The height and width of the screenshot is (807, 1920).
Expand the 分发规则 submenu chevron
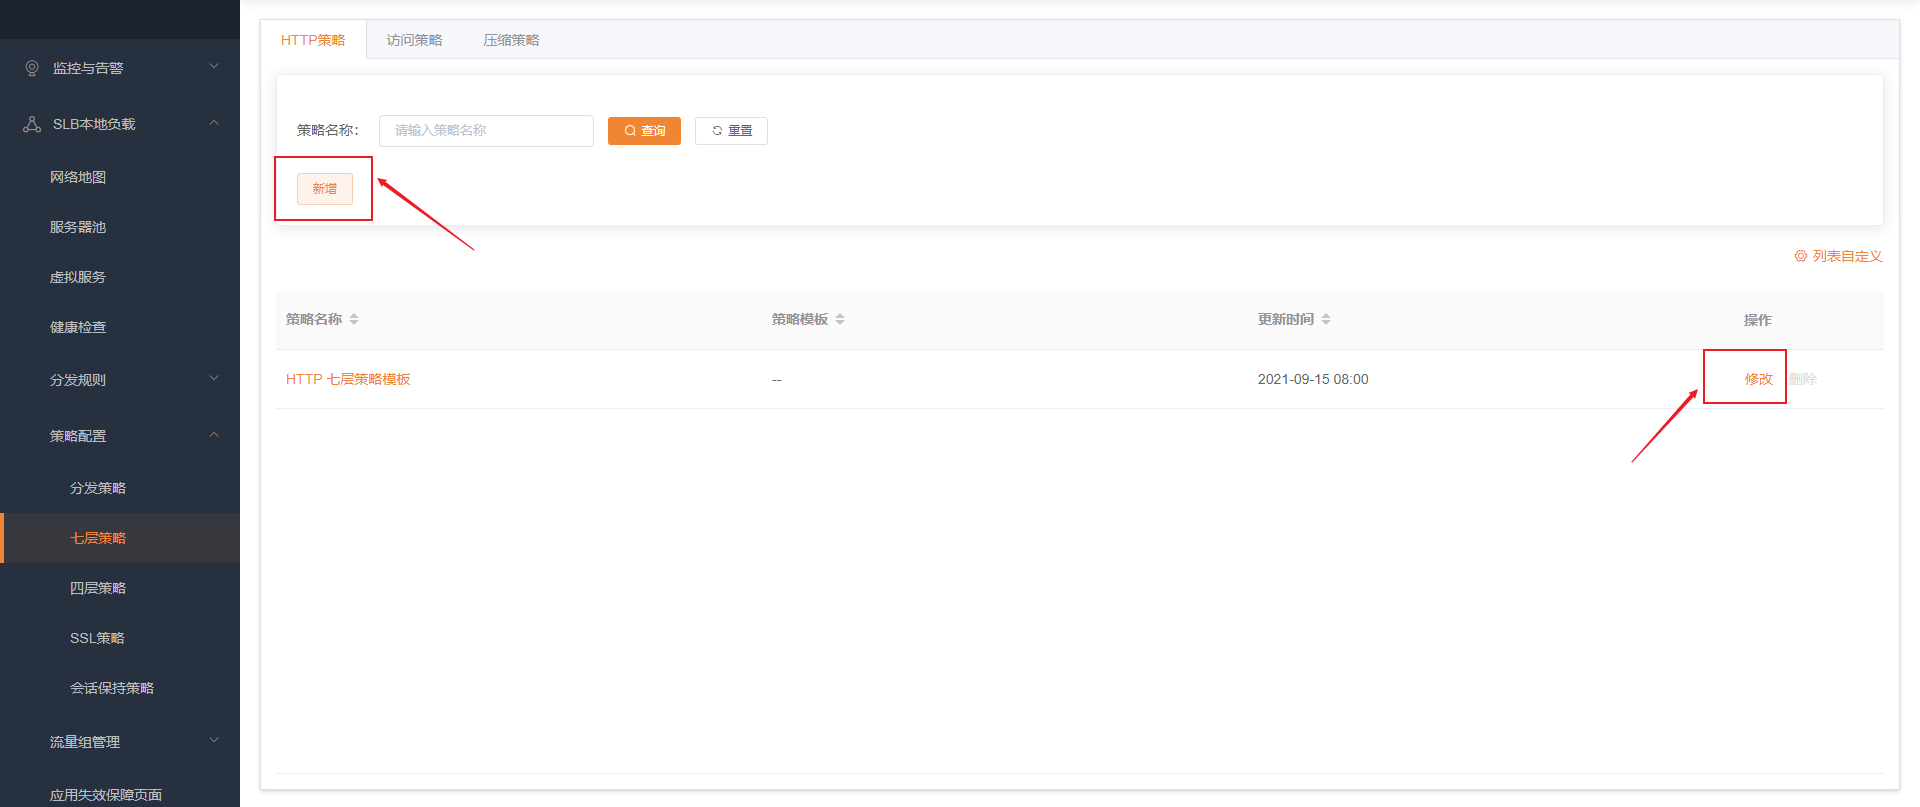(x=214, y=379)
